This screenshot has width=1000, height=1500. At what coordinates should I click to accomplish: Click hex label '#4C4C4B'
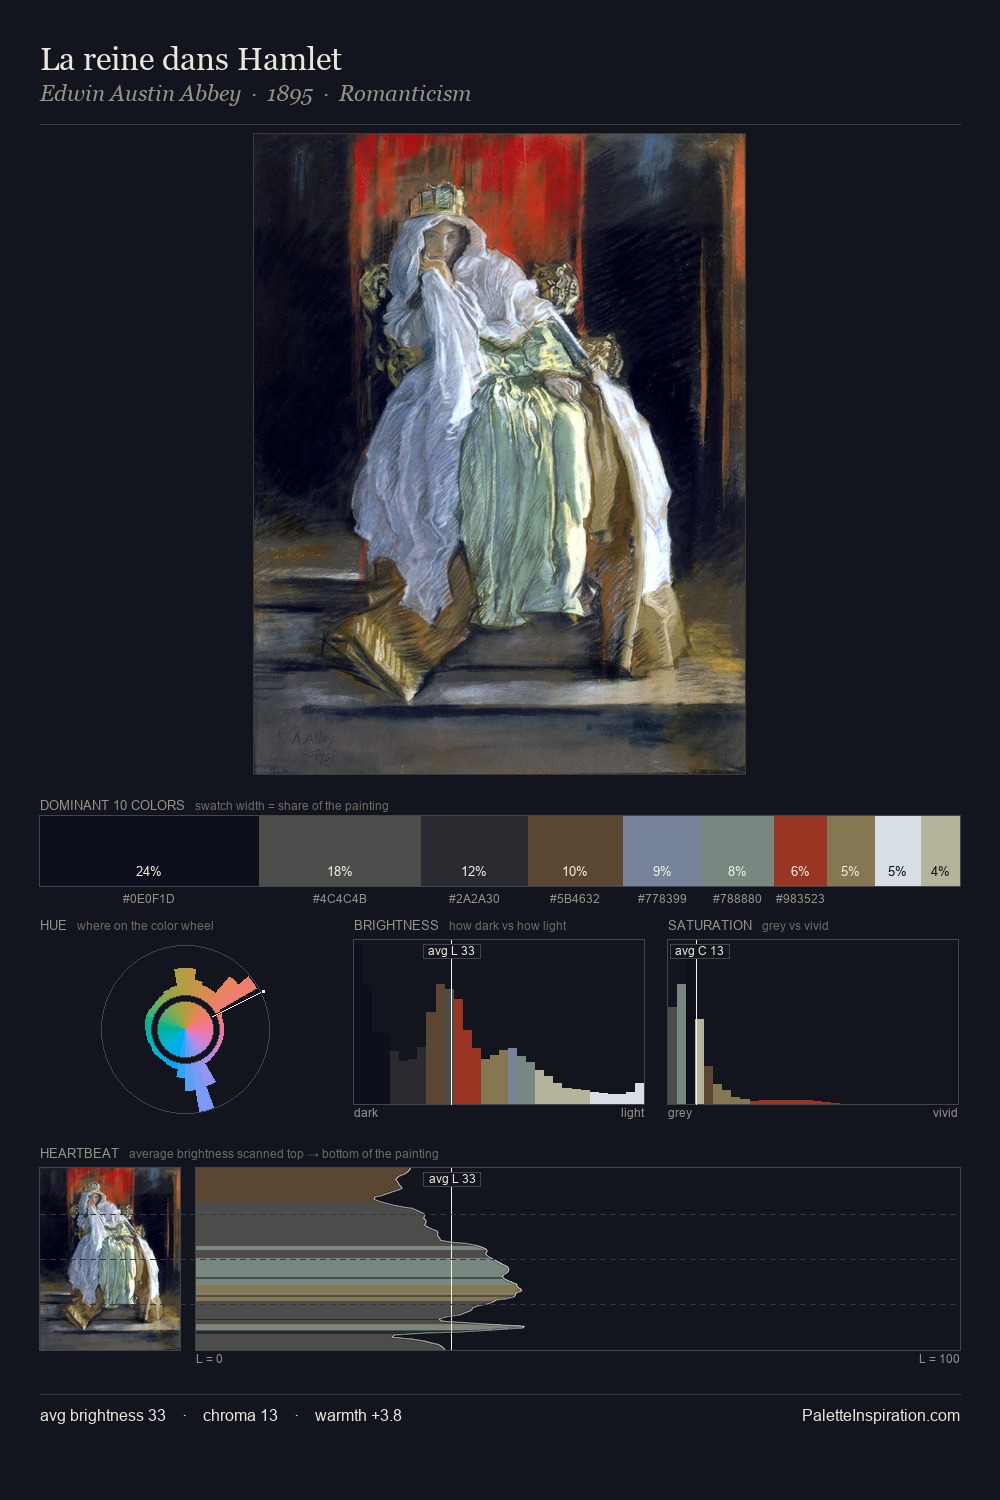(340, 899)
